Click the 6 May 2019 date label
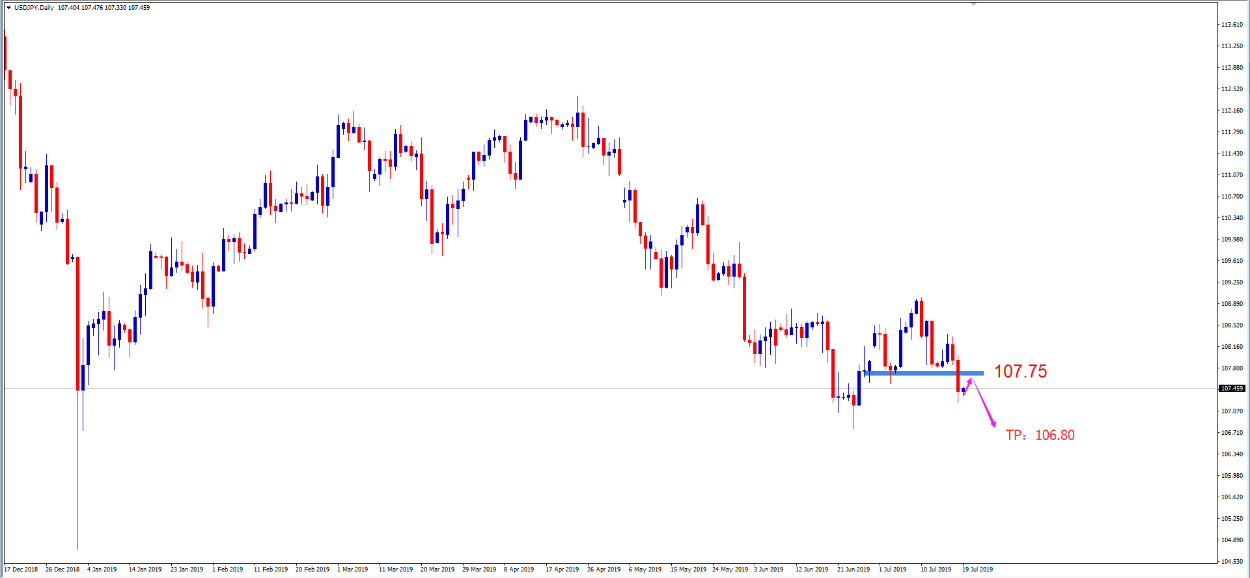The height and width of the screenshot is (578, 1250). tap(645, 569)
